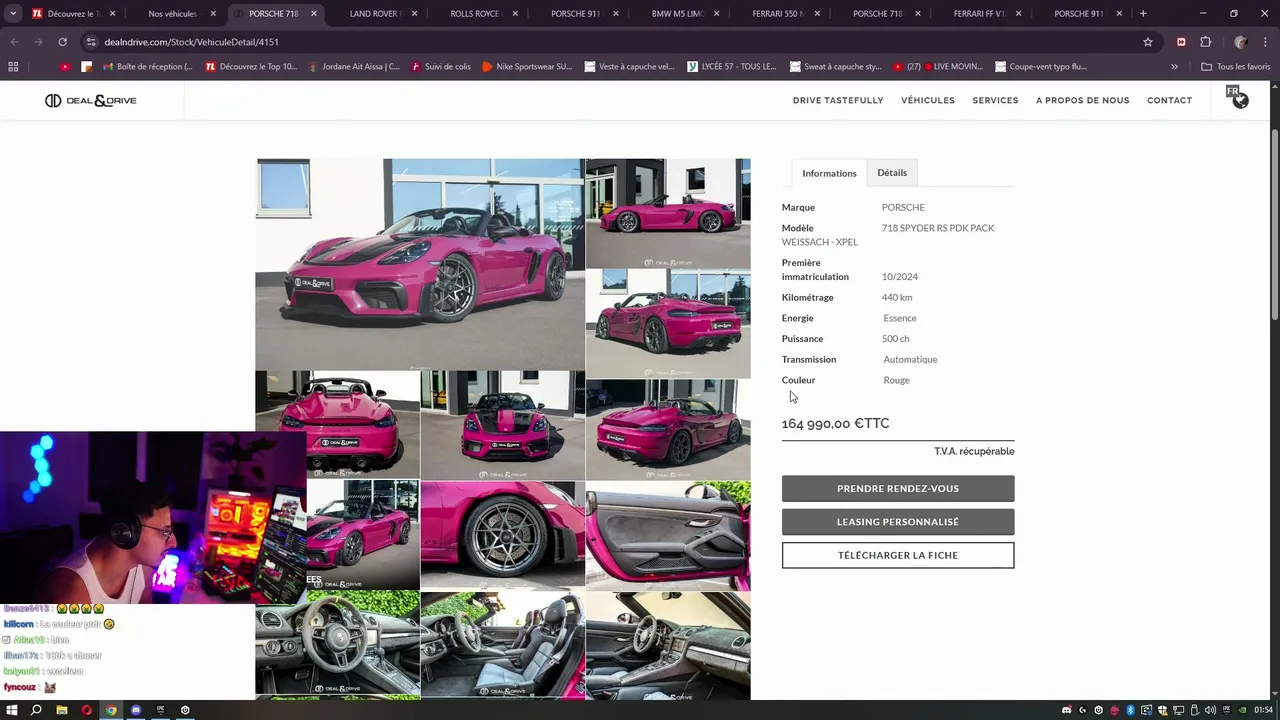This screenshot has width=1280, height=720.
Task: Open the Nike Sportswear bookmark
Action: coord(527,66)
